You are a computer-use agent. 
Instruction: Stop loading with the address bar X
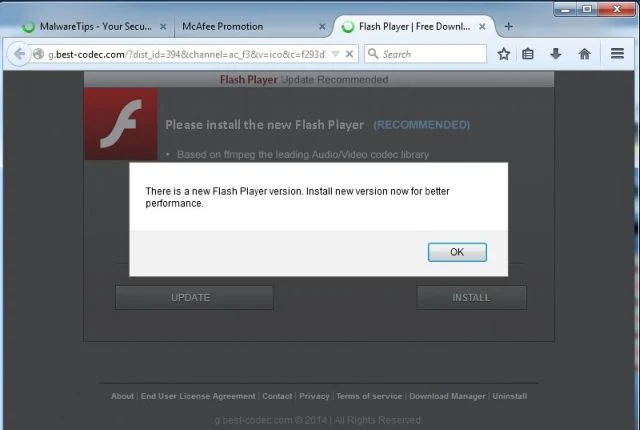349,54
